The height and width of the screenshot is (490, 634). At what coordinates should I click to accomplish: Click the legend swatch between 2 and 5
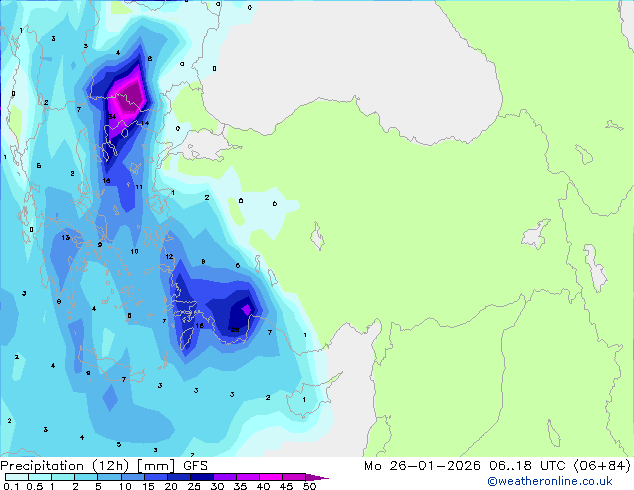click(87, 477)
